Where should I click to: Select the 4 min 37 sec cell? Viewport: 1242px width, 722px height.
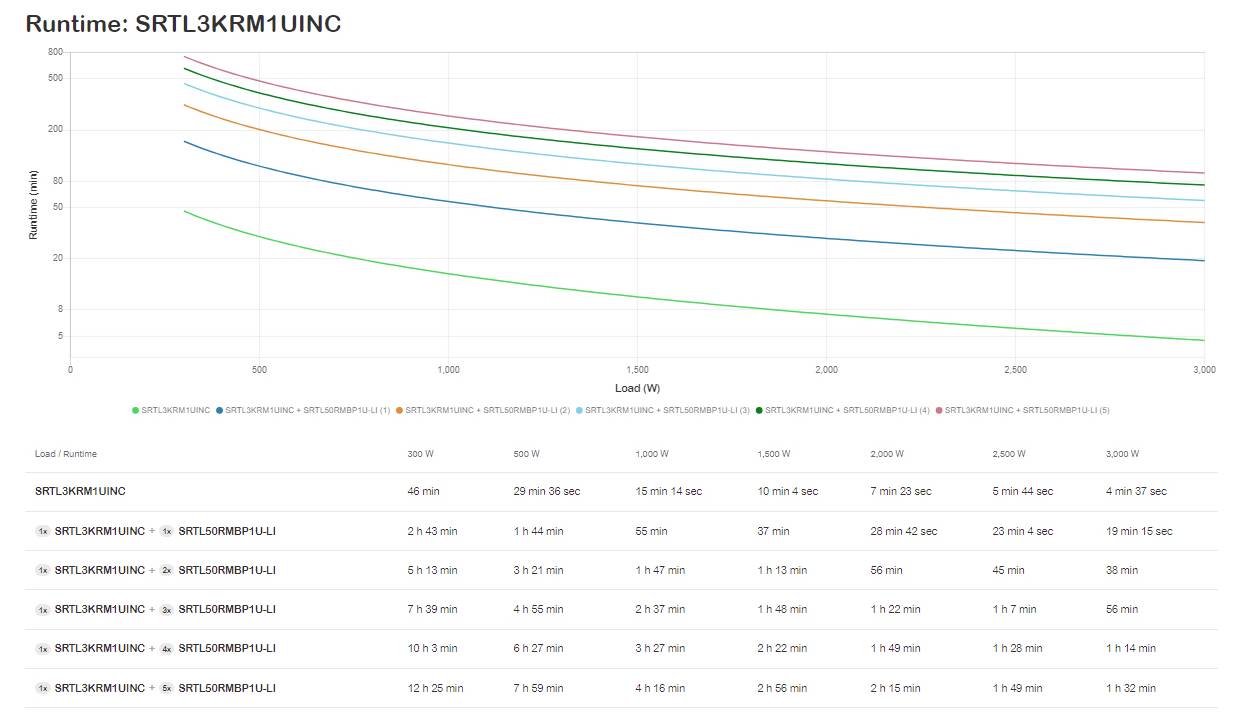[1136, 491]
